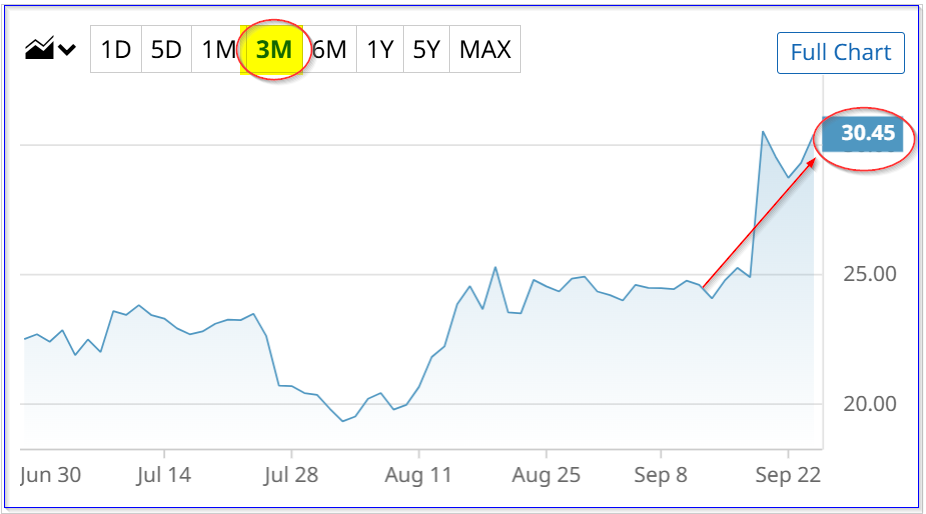Select the 5D time range

(x=166, y=50)
